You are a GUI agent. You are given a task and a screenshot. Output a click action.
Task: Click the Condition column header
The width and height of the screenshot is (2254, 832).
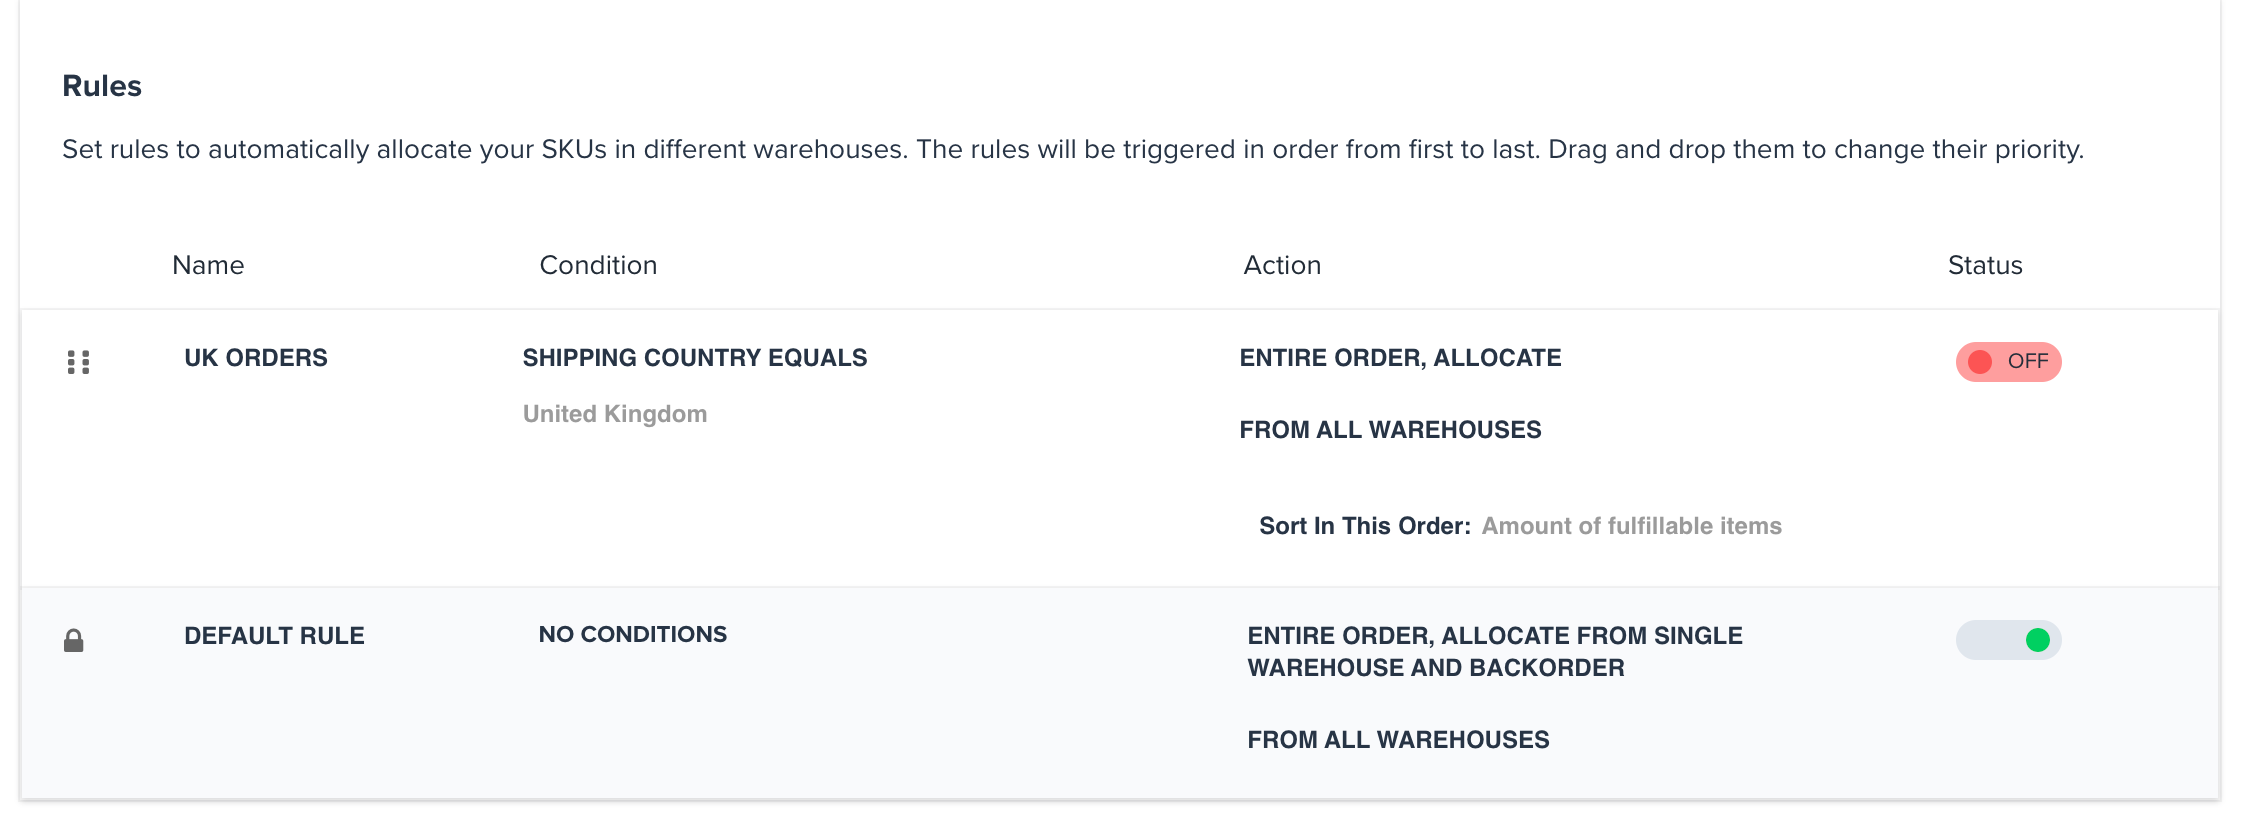point(598,265)
